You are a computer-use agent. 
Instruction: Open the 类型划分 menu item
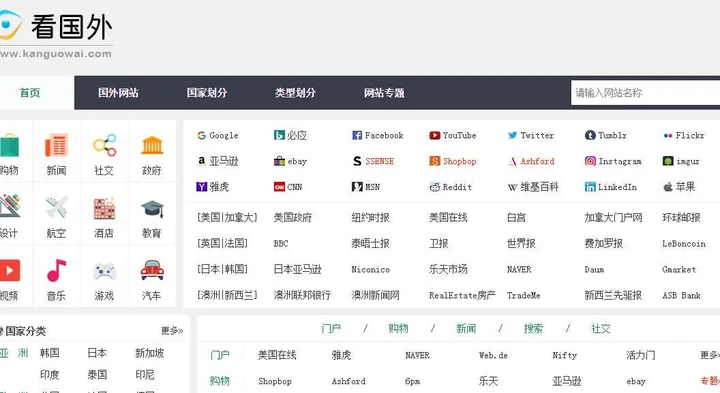click(x=295, y=93)
